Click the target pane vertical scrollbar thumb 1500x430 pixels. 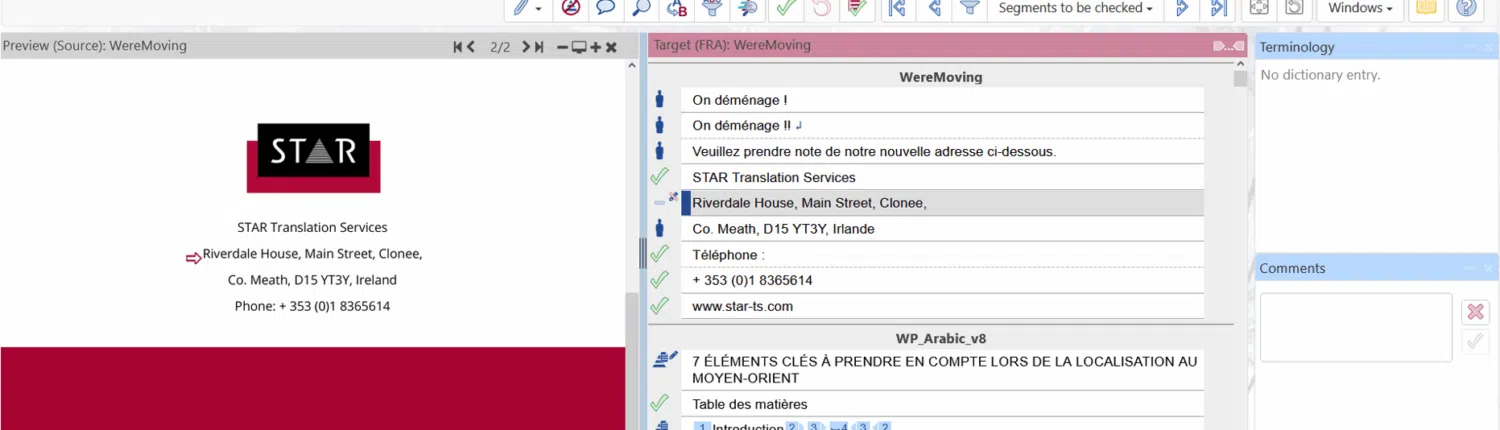click(x=1240, y=78)
